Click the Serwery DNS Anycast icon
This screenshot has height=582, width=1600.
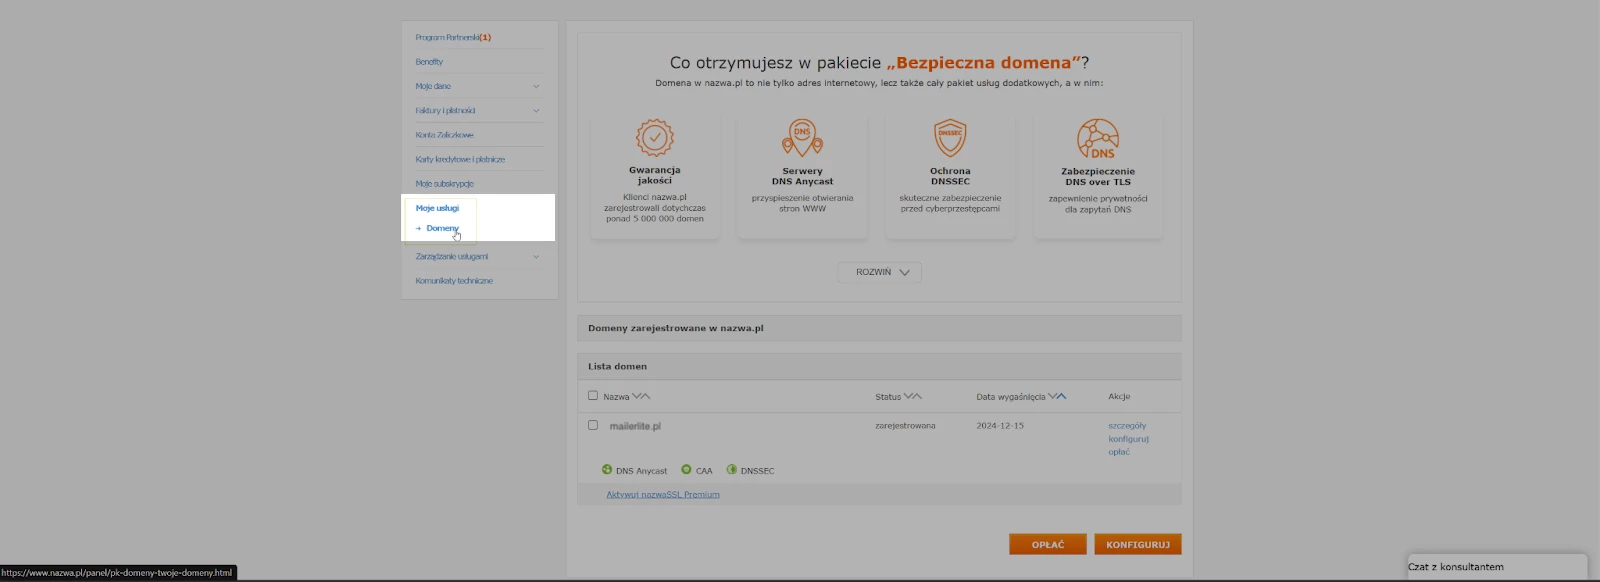[802, 138]
